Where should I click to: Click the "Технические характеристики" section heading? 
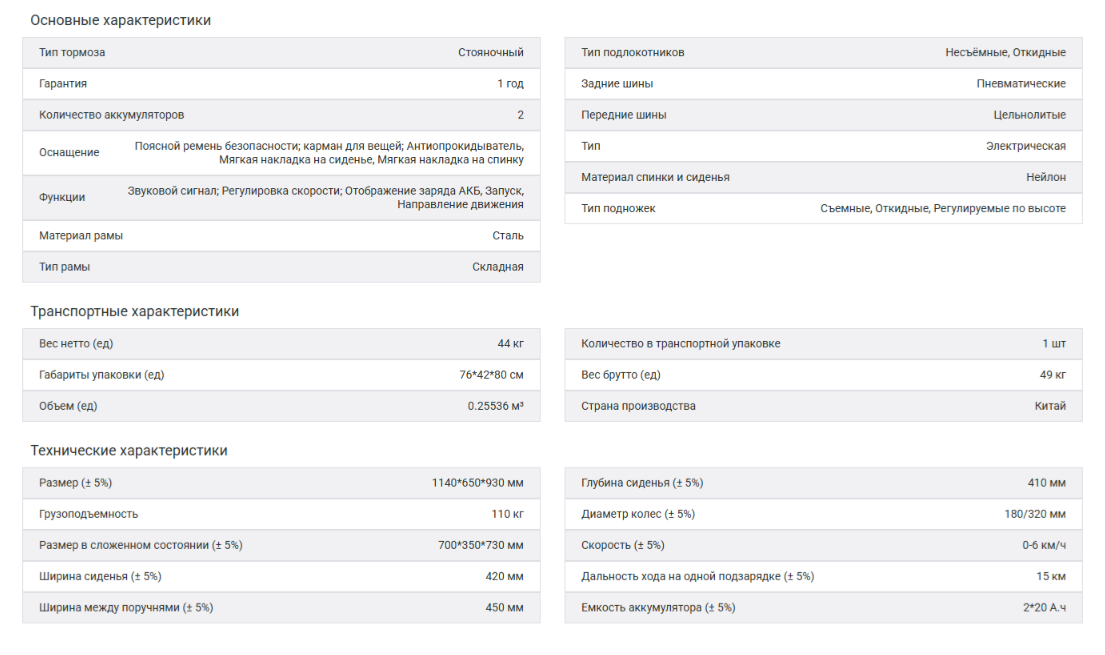[x=128, y=450]
